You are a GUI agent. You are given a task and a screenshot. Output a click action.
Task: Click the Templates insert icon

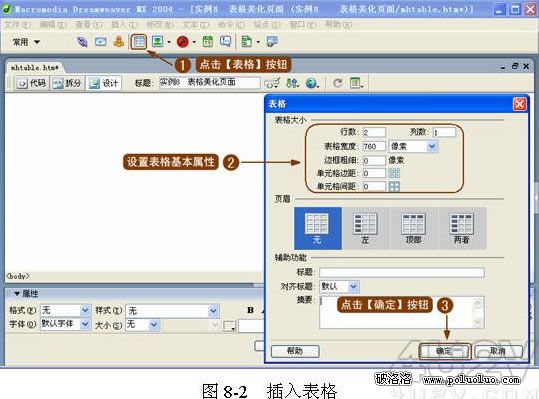coord(246,42)
